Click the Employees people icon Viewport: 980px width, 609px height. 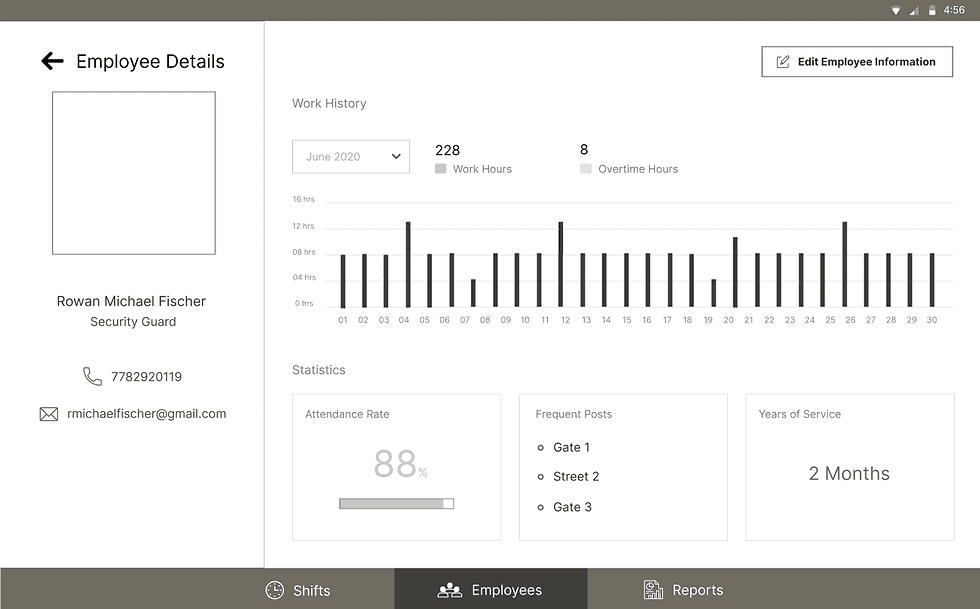(449, 590)
